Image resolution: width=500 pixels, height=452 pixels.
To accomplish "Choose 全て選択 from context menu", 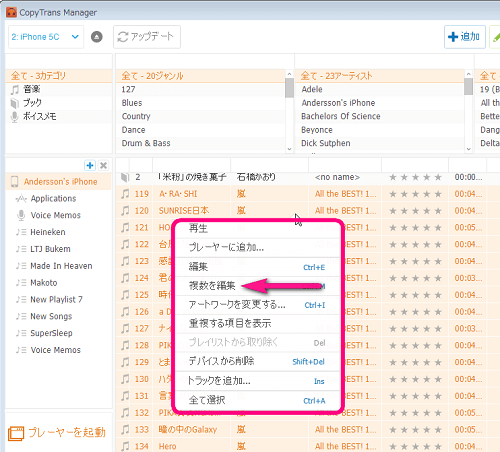I will 258,400.
